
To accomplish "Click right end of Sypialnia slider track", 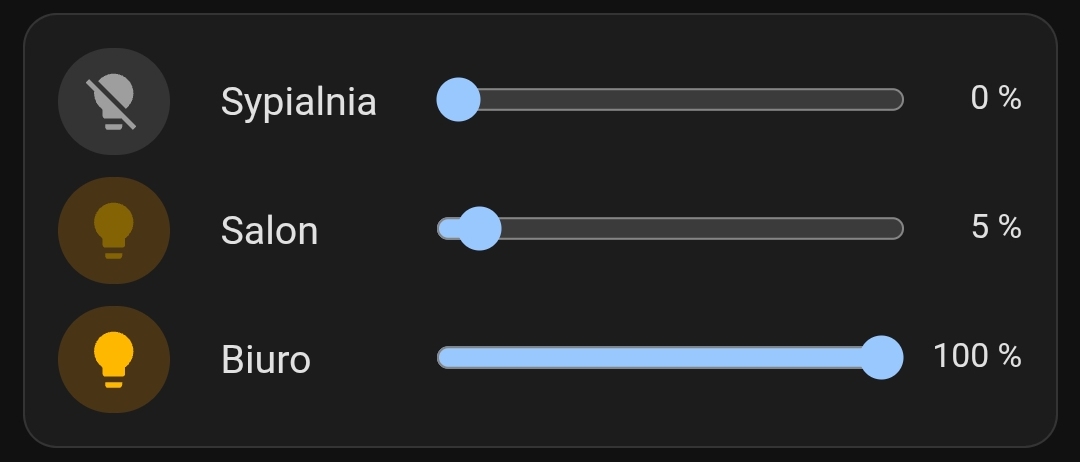I will 895,100.
